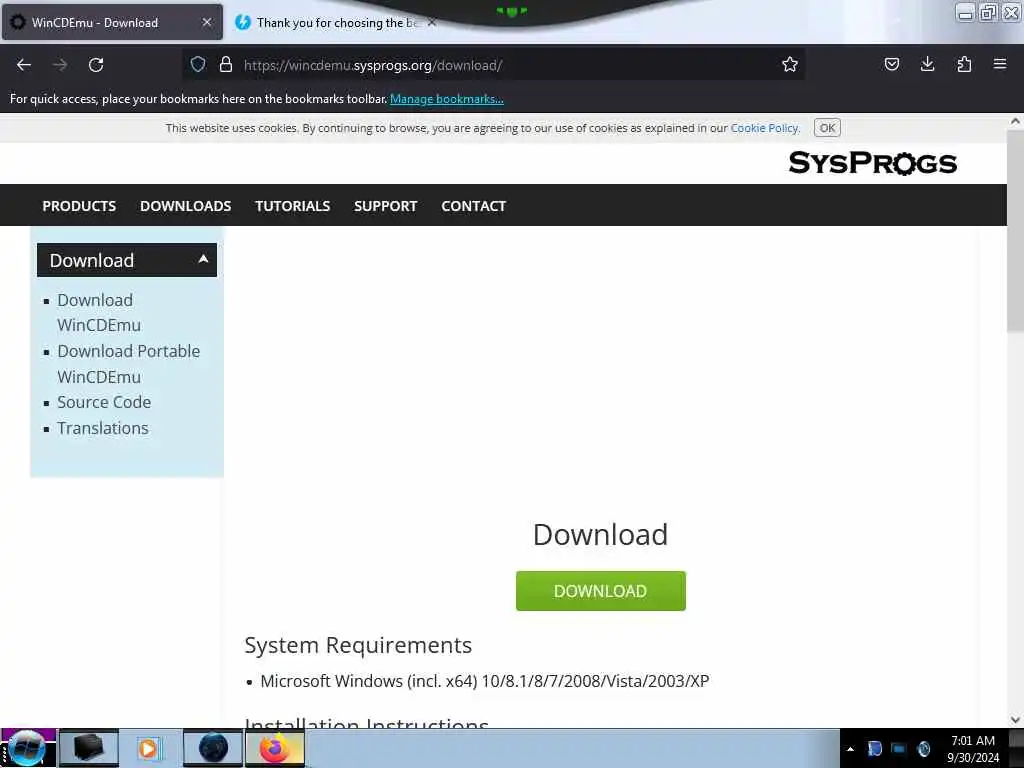Close the WinCDEmu - Download tab
Screen dimensions: 1024x768
[207, 22]
